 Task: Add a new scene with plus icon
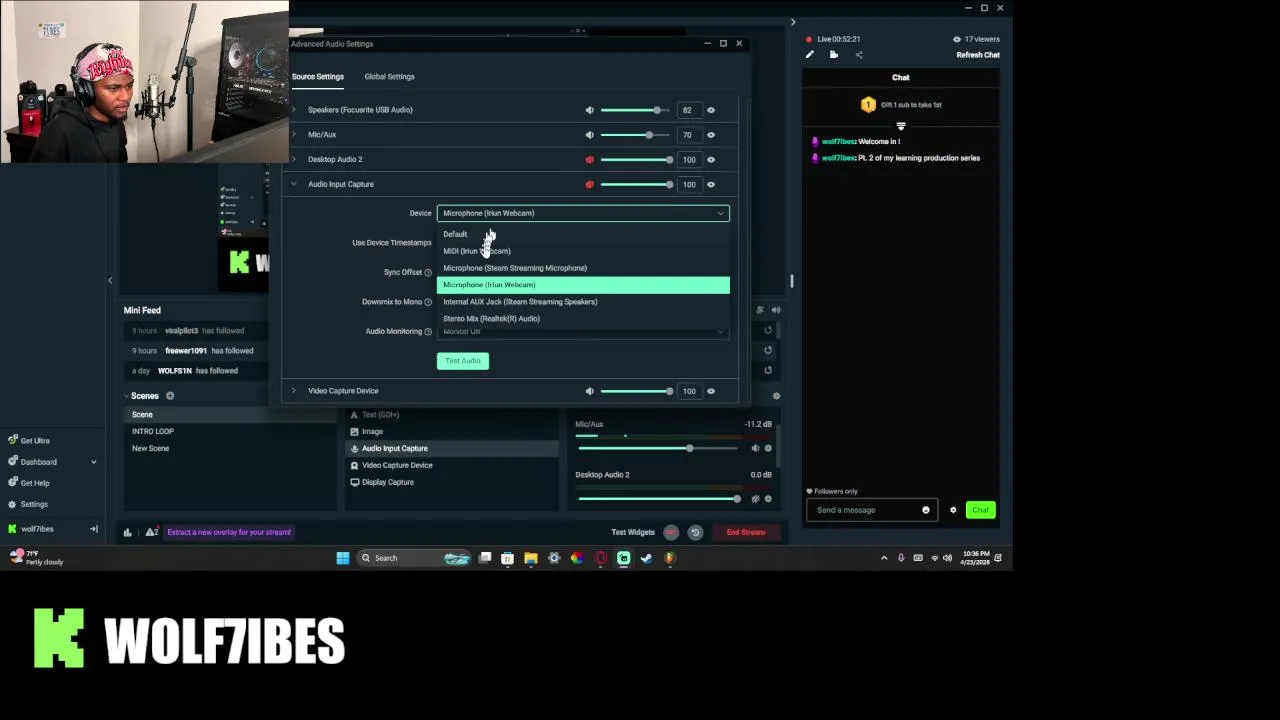click(170, 396)
